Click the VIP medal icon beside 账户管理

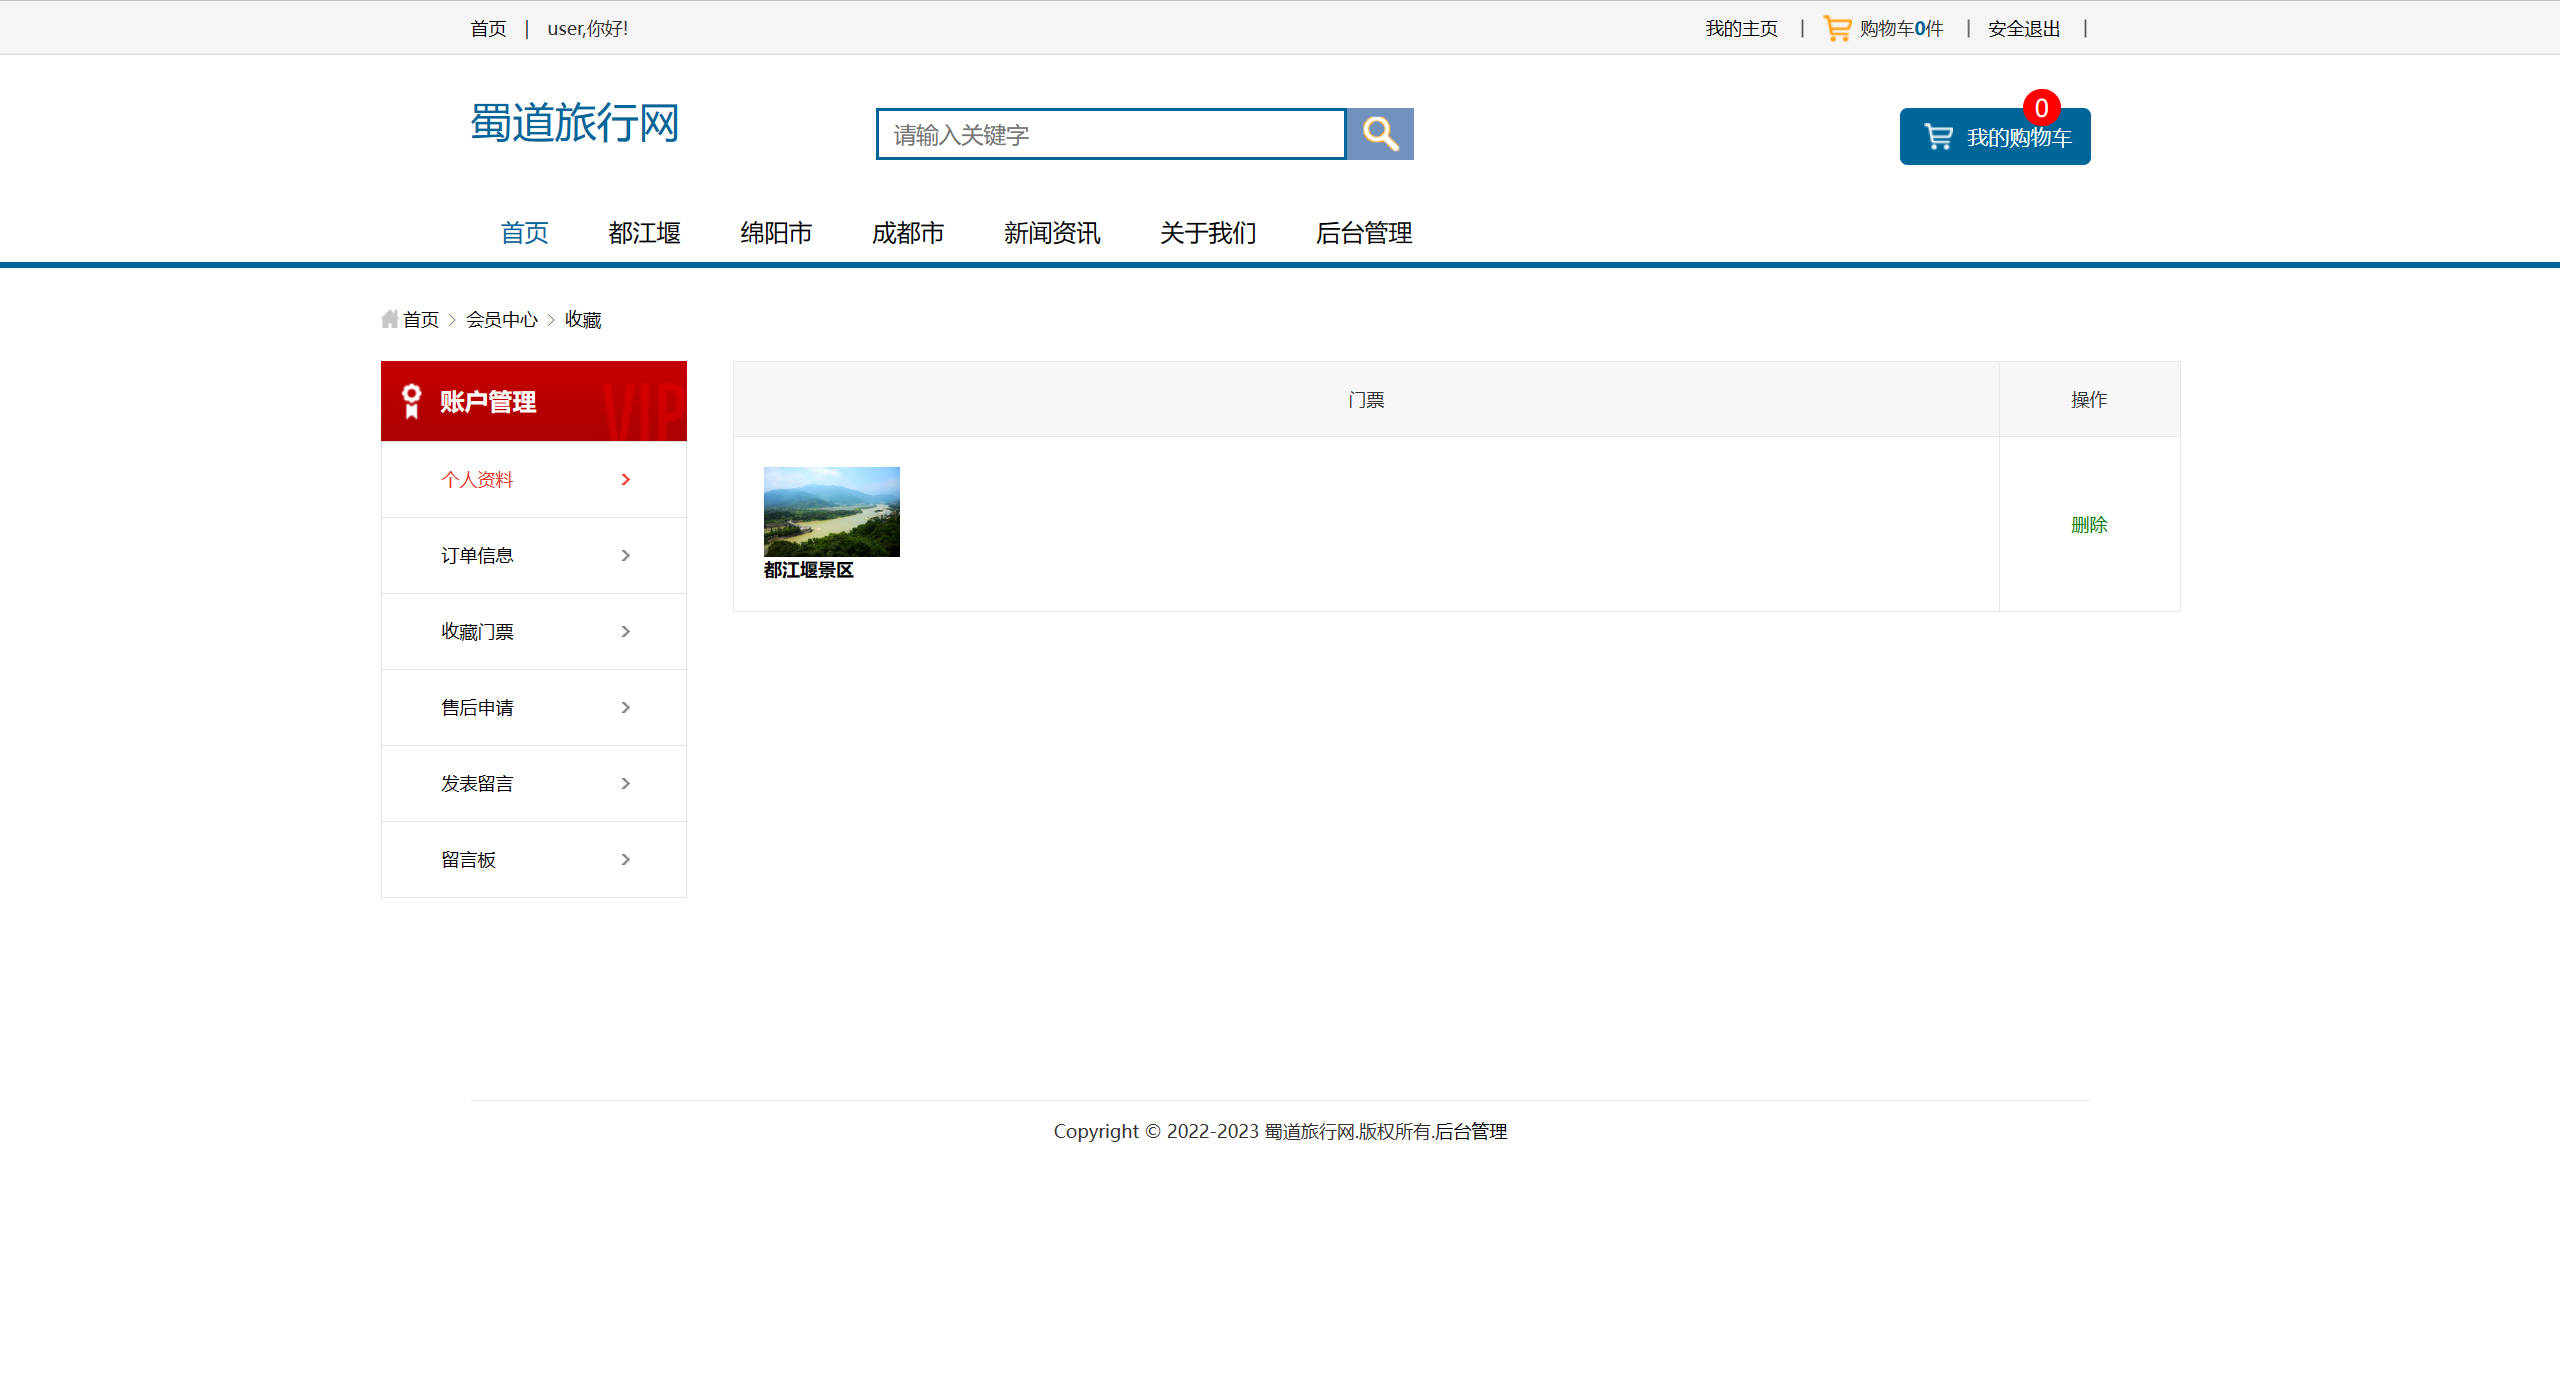[x=409, y=400]
